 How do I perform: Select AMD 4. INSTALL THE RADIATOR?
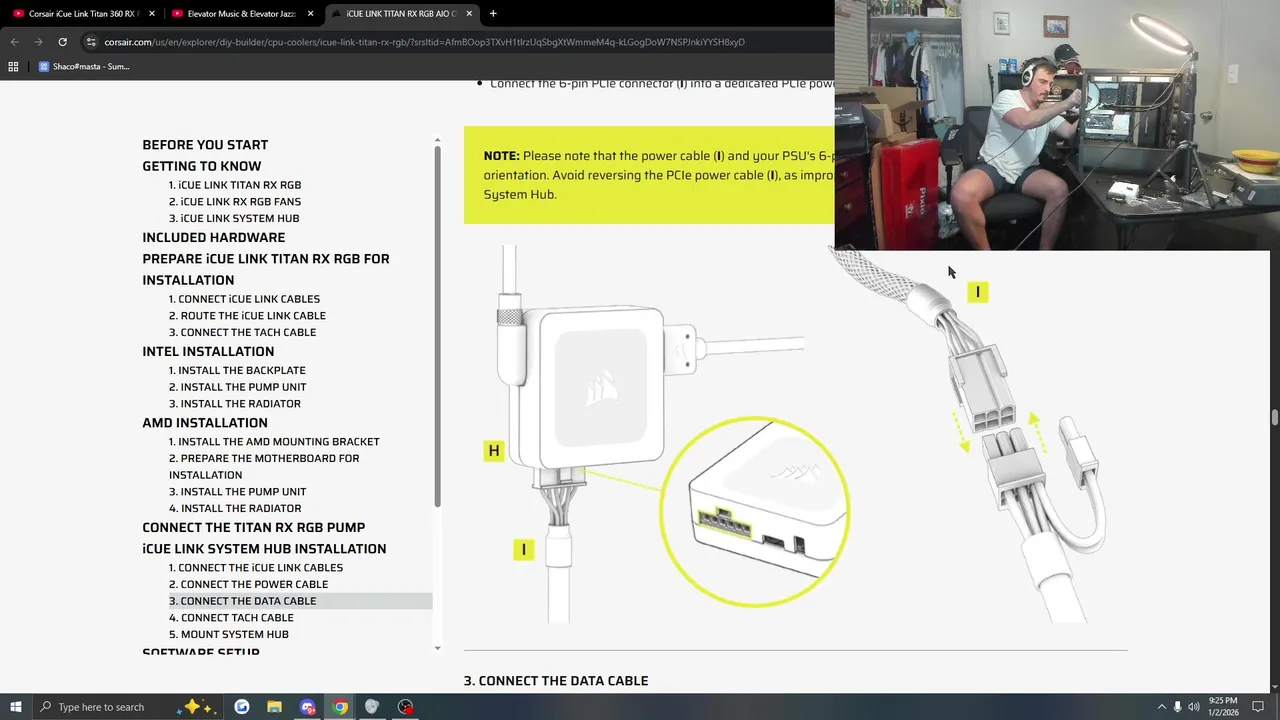(235, 508)
